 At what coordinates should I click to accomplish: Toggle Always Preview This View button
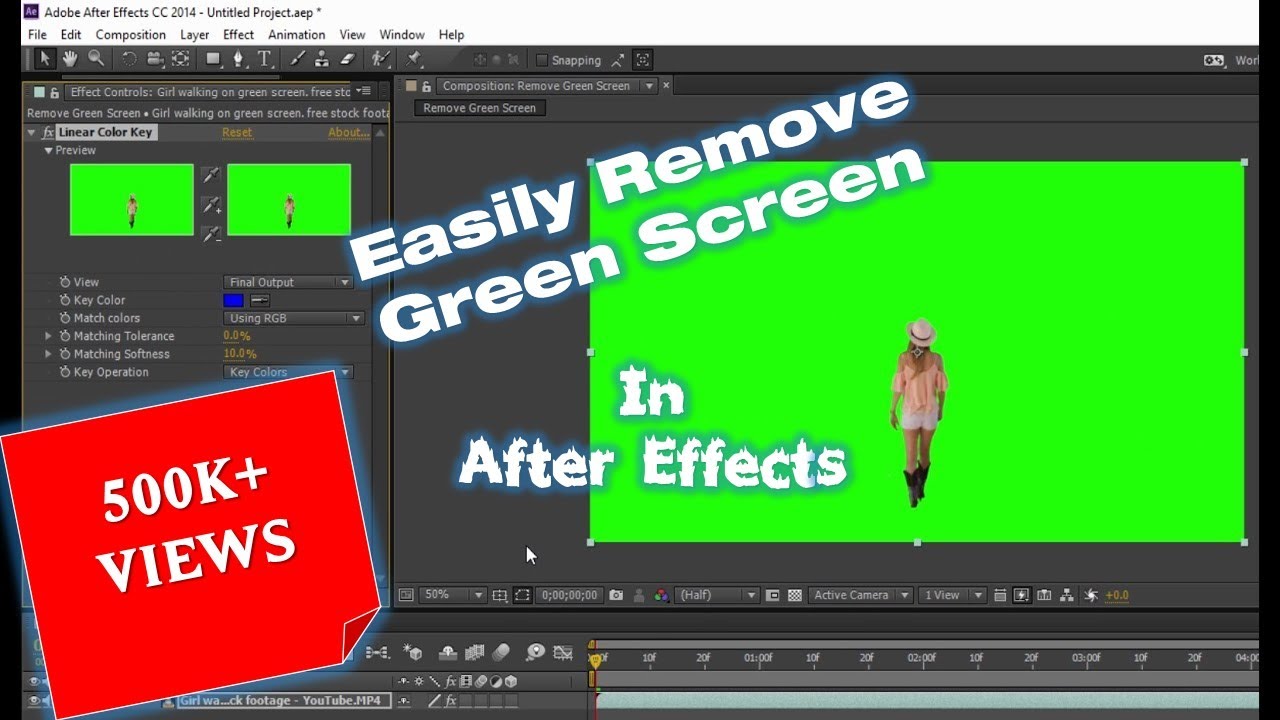(x=406, y=595)
